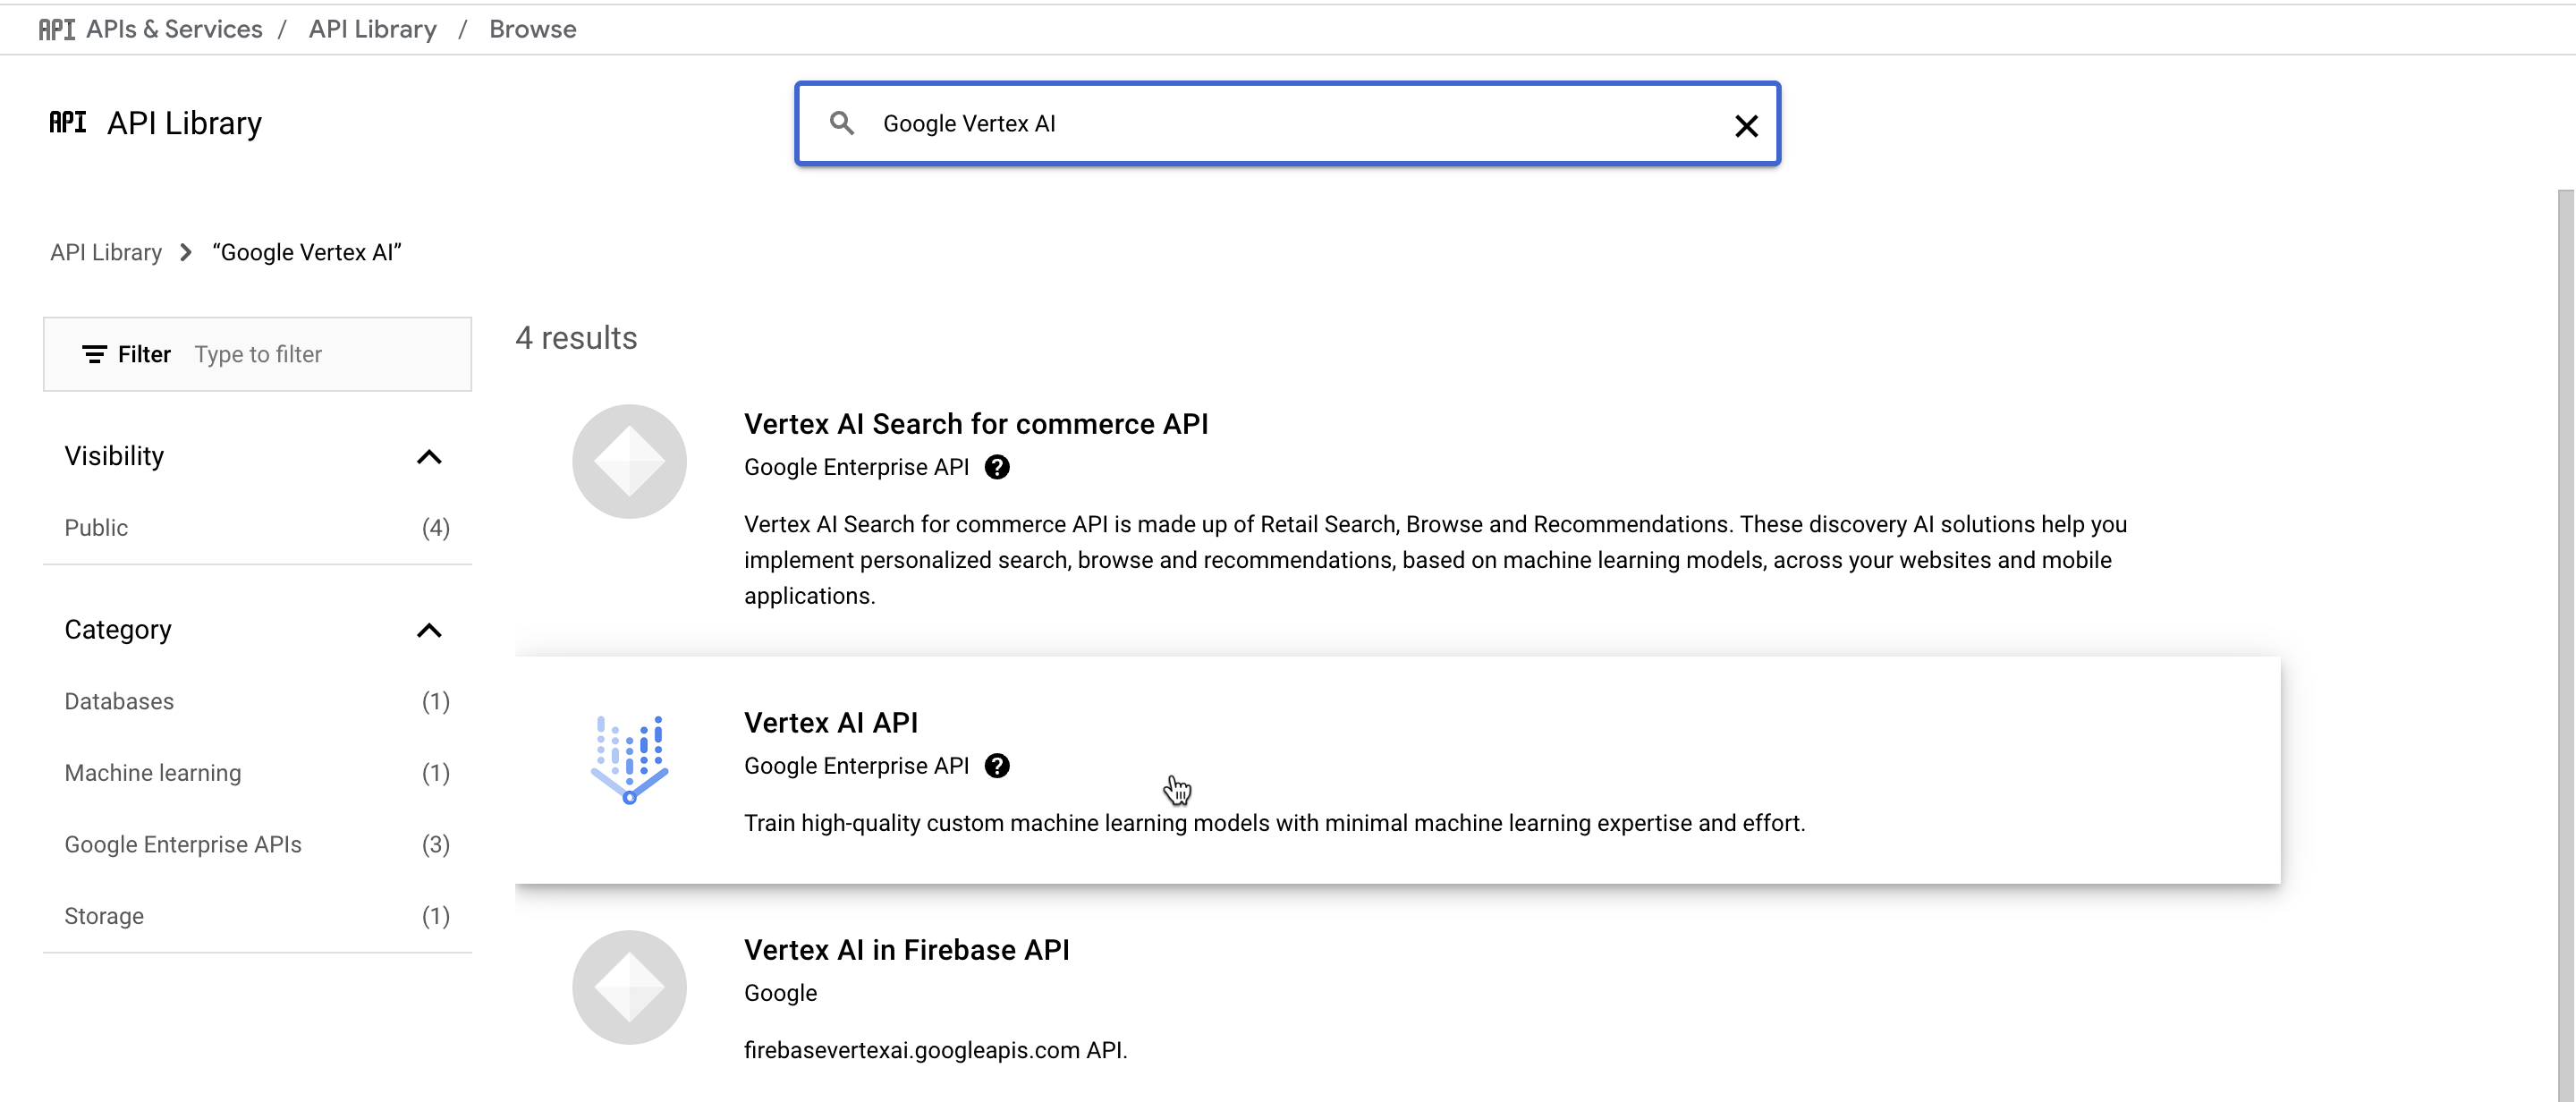Click "firebasevertexai.googleapis.com API." description
Viewport: 2576px width, 1102px height.
tap(935, 1050)
